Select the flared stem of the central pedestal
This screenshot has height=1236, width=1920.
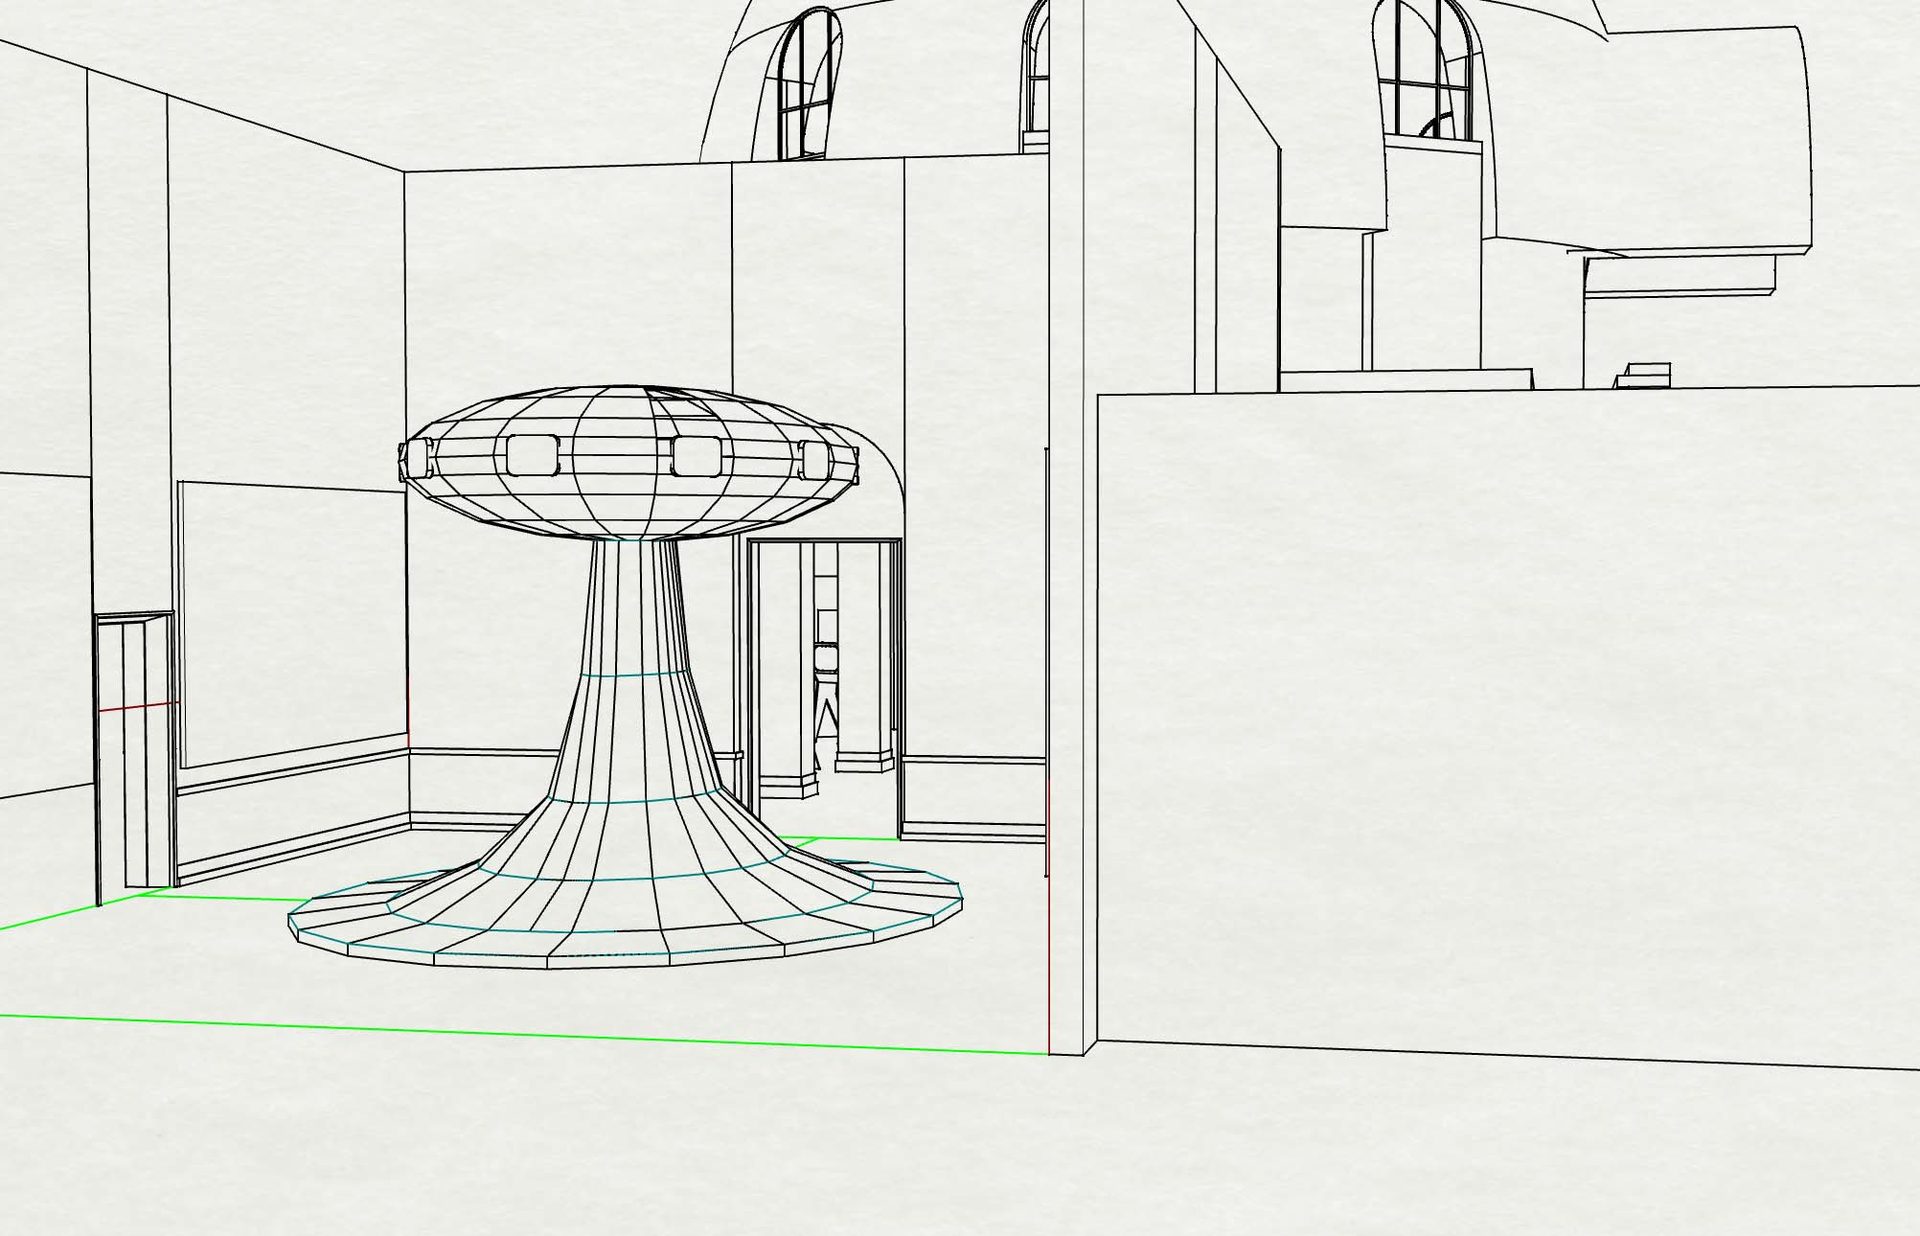[x=640, y=740]
